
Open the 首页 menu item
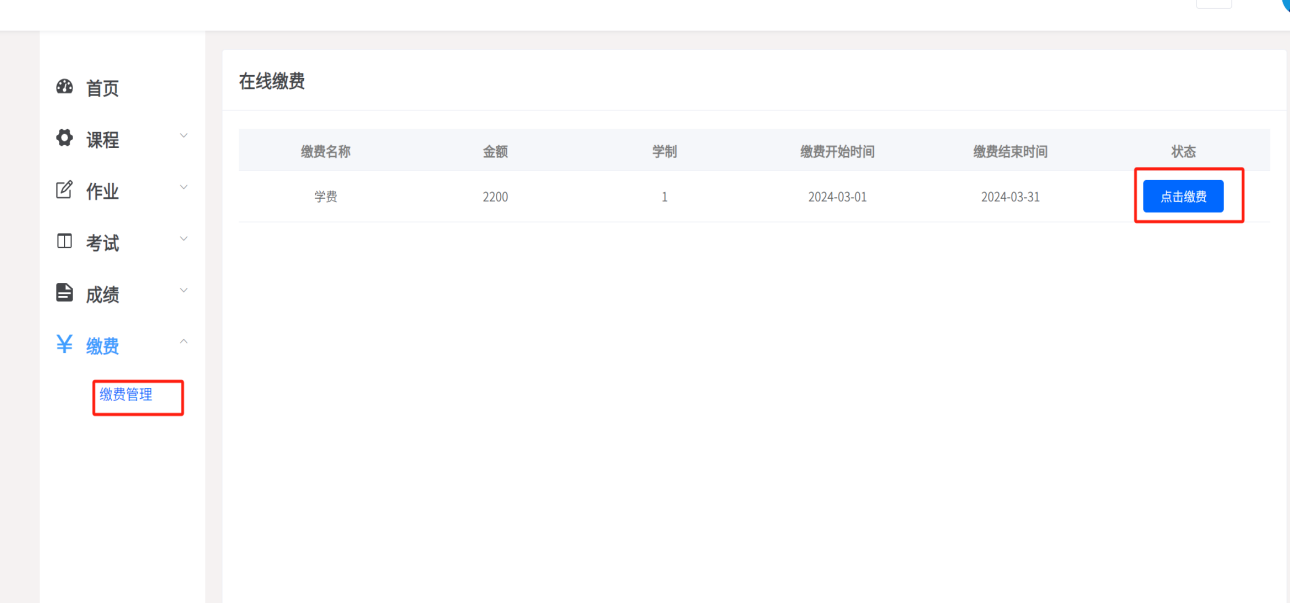click(102, 89)
